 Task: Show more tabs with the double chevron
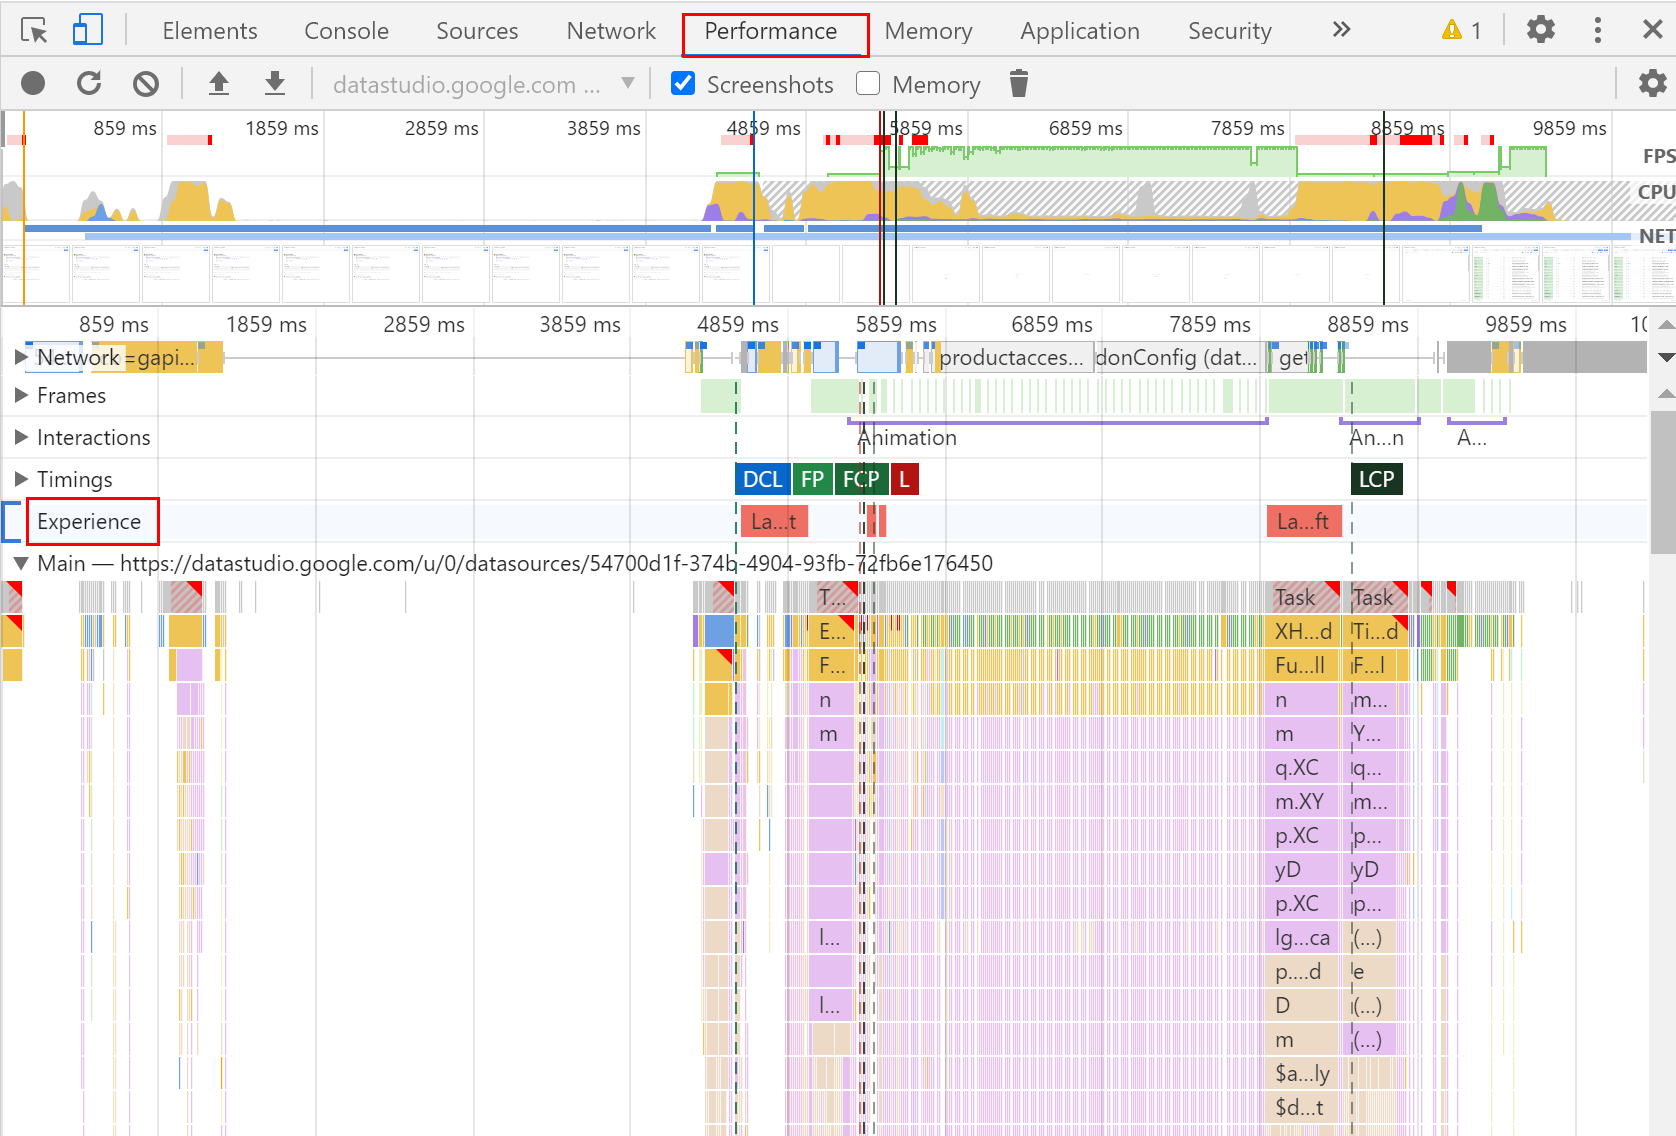[1341, 30]
